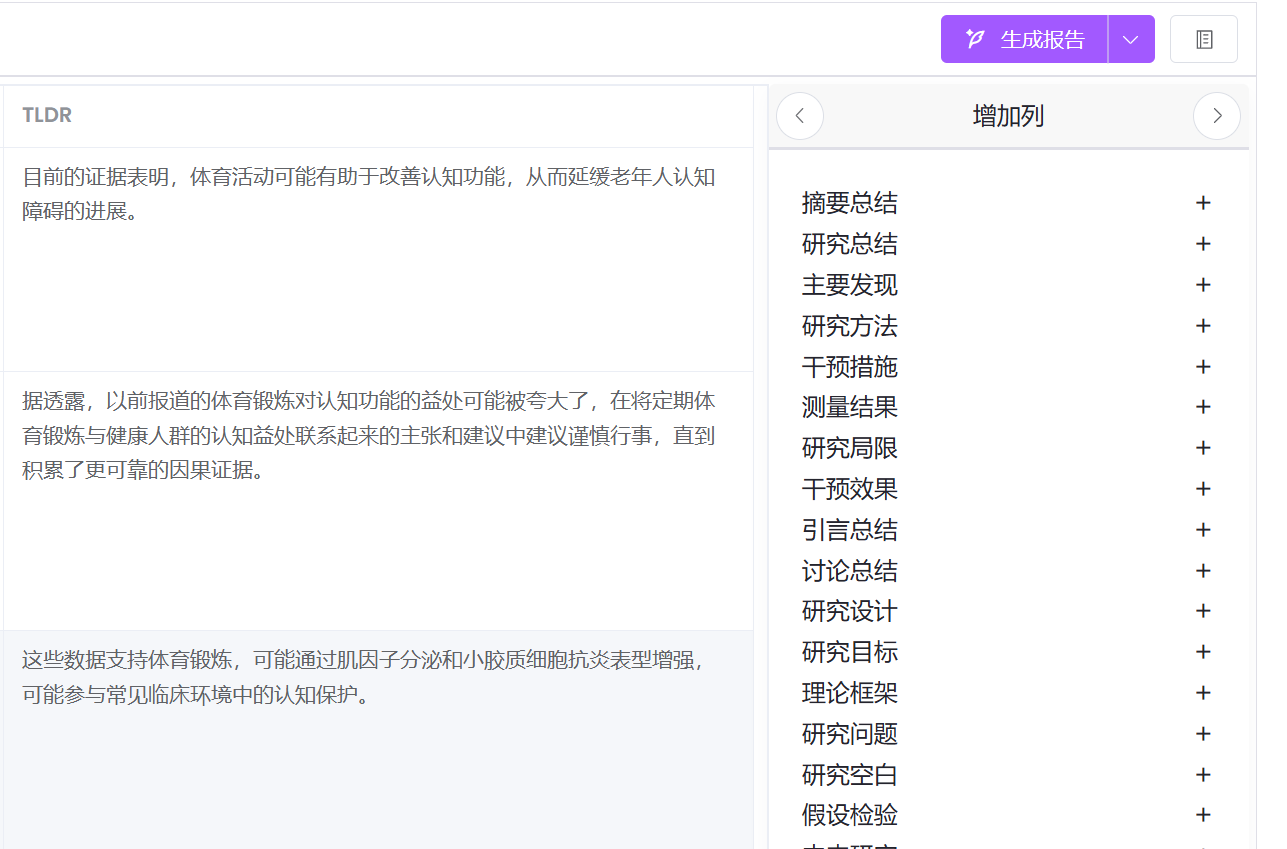The image size is (1287, 849).
Task: Click the plus icon beside 研究方法
Action: pos(1203,326)
